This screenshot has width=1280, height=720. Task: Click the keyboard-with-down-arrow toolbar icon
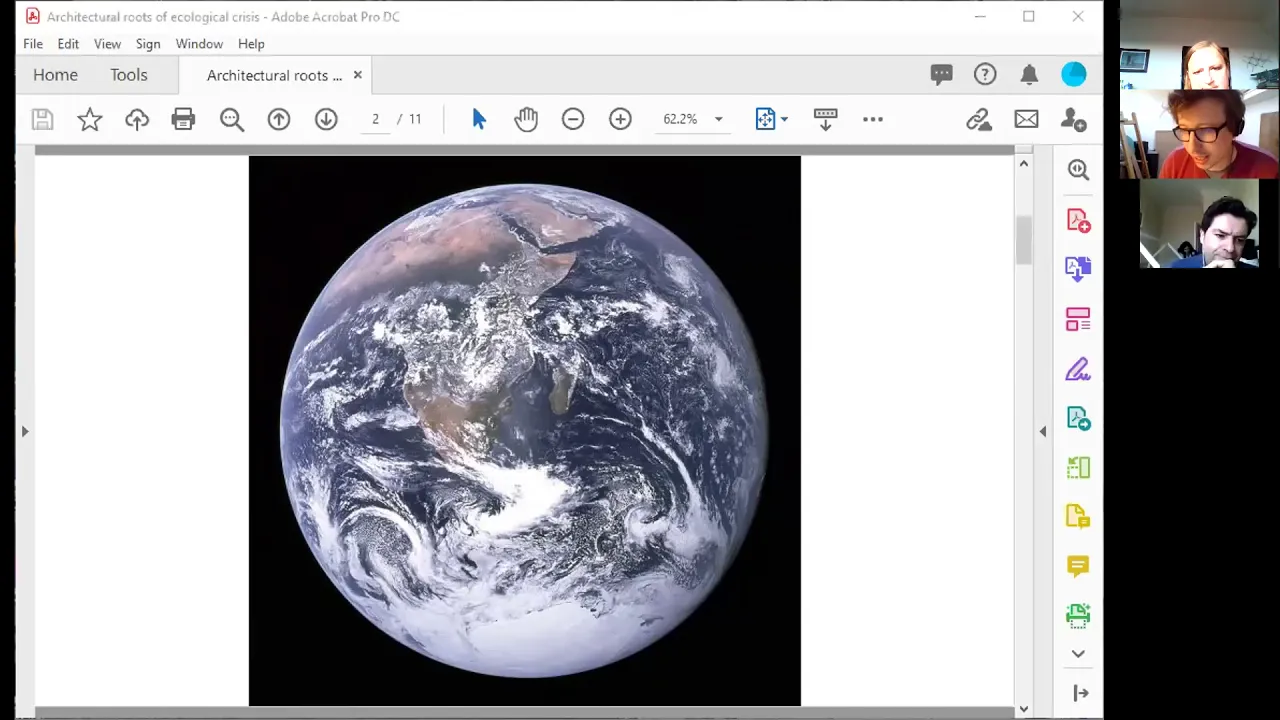click(x=825, y=120)
